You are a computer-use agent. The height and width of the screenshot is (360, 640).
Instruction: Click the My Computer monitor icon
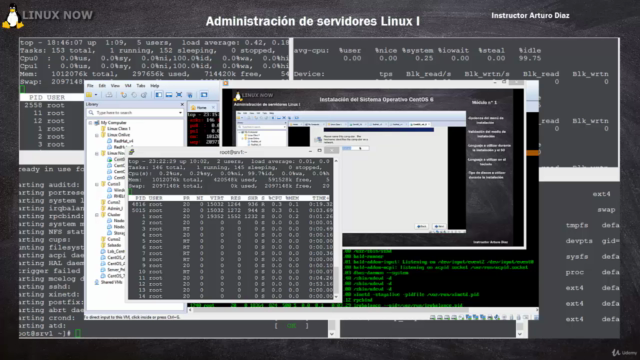click(97, 122)
